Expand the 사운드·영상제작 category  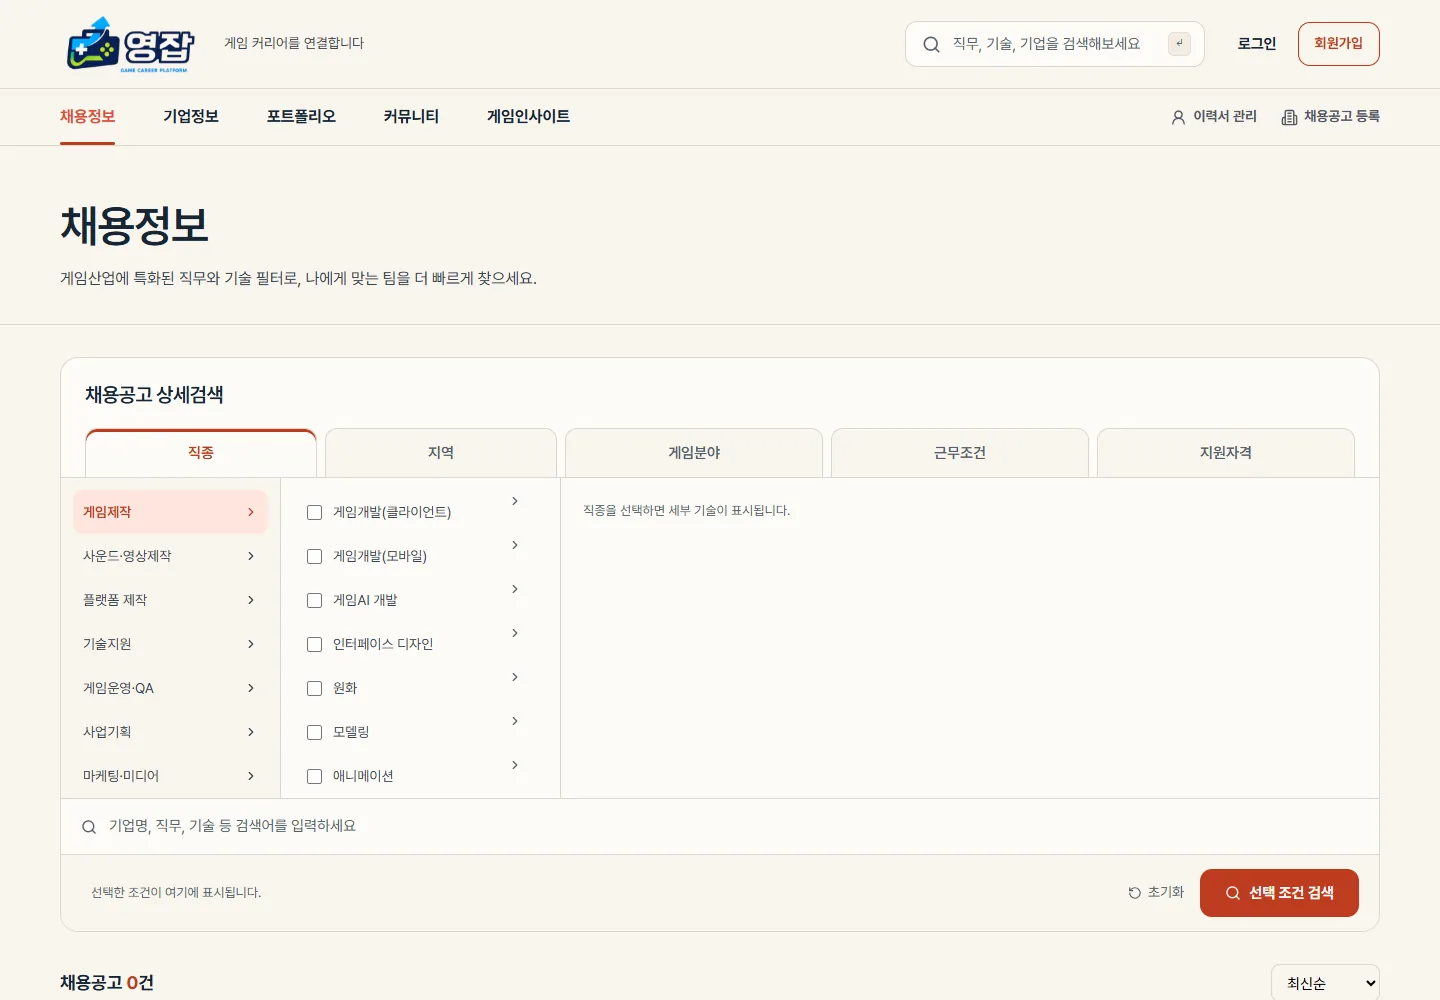tap(170, 556)
